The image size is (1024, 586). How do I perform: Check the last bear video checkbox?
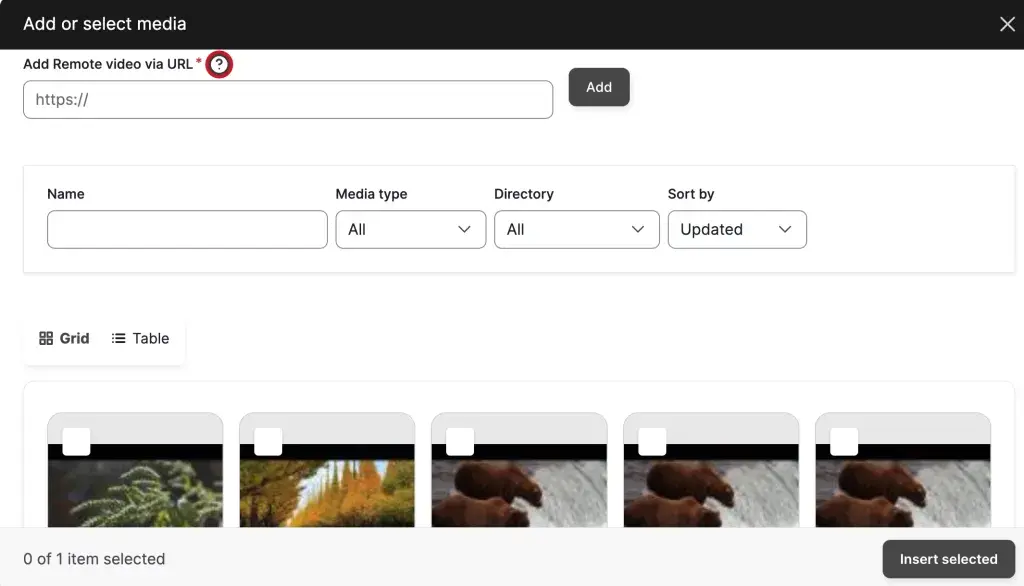[x=844, y=441]
